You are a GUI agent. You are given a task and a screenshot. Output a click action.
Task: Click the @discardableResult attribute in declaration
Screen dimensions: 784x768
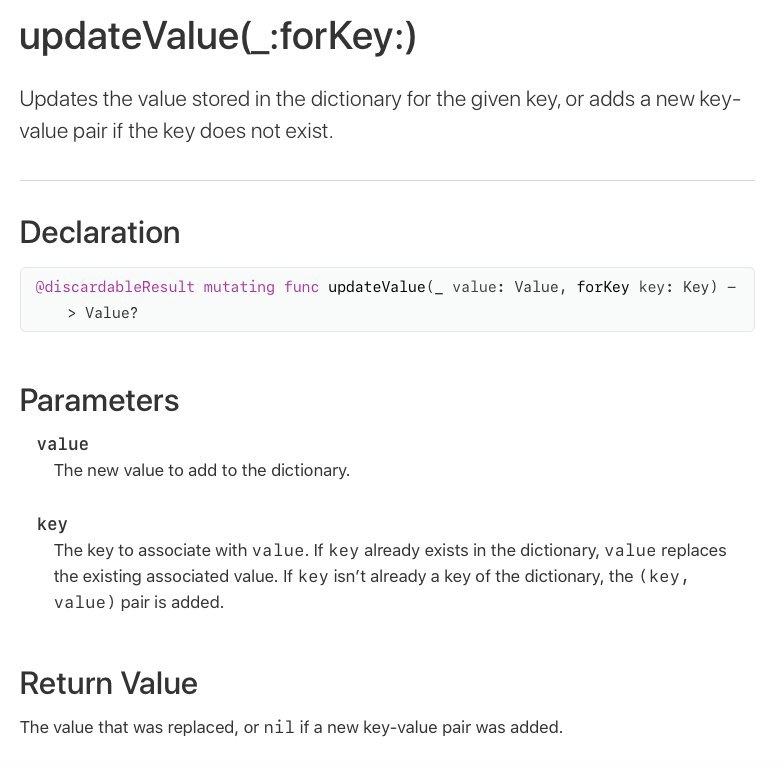pyautogui.click(x=114, y=287)
